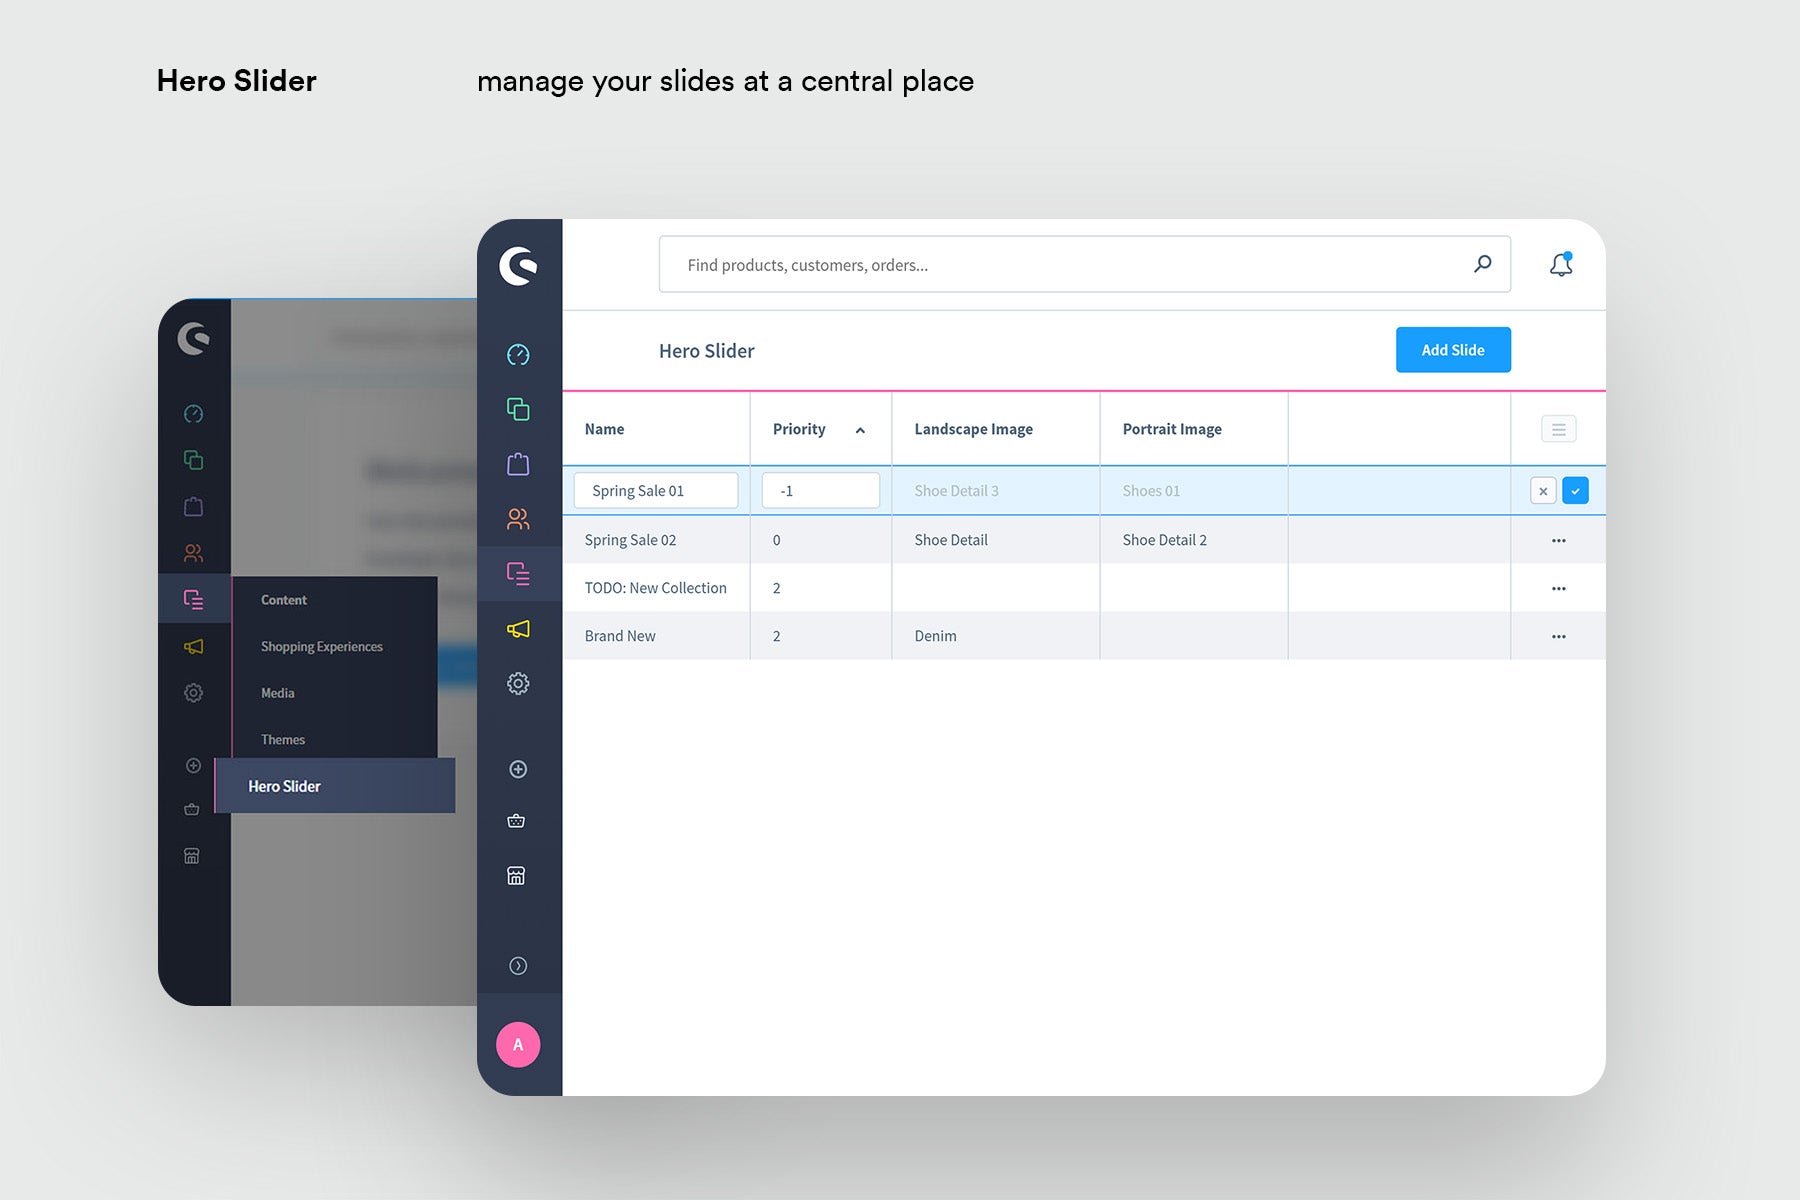Open Marketing megaphone icon in front sidebar
The image size is (1800, 1200).
coord(518,629)
